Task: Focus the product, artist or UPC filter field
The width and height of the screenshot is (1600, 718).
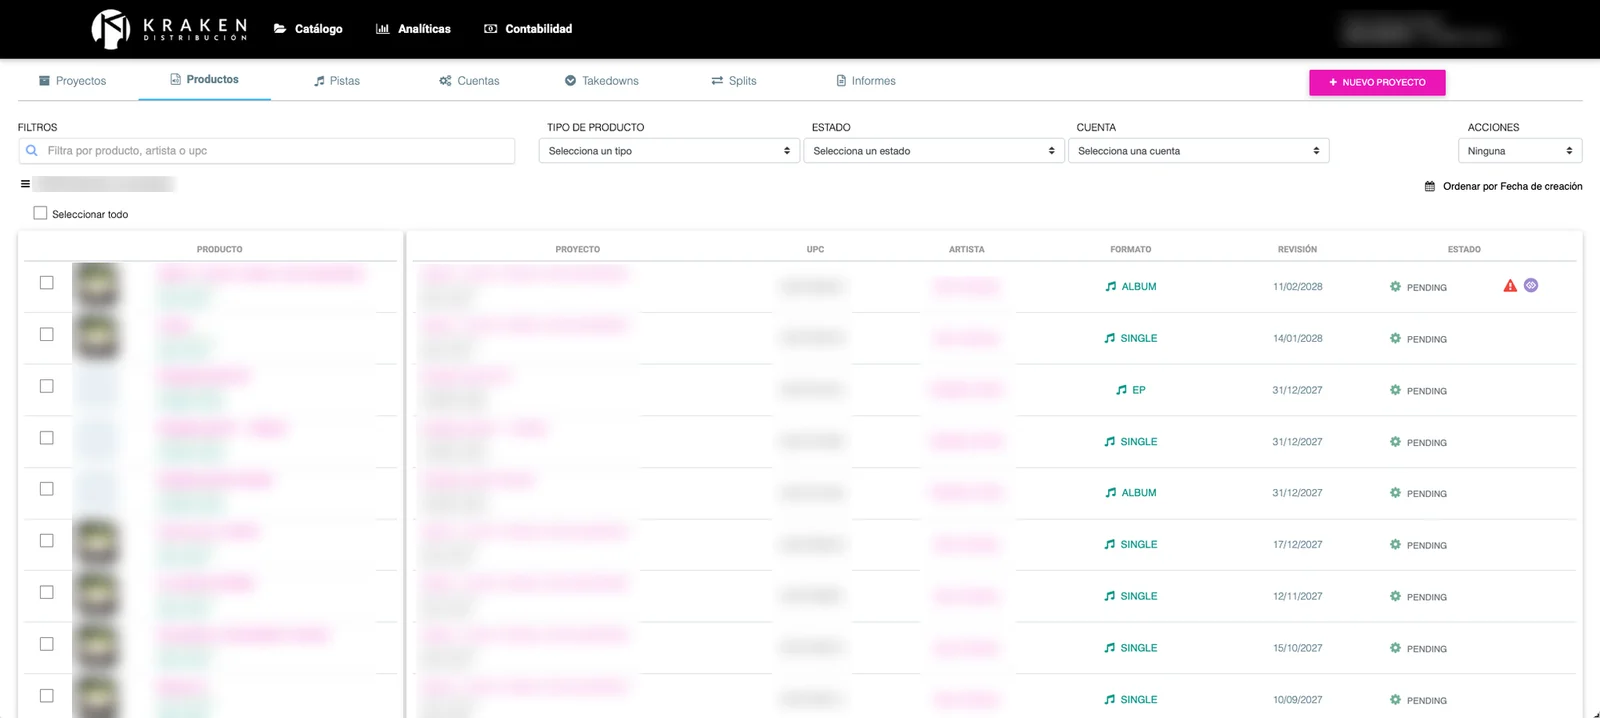Action: click(266, 151)
